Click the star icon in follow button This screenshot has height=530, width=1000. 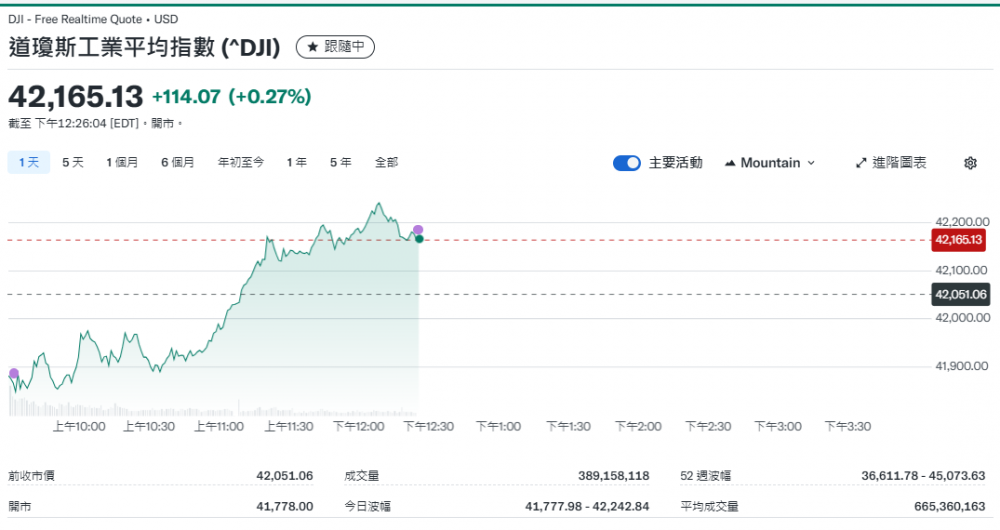pyautogui.click(x=312, y=46)
